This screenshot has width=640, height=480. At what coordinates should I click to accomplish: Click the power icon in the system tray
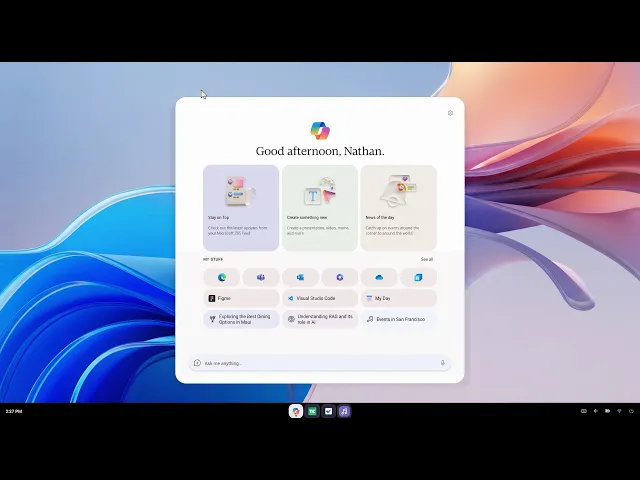(x=631, y=411)
